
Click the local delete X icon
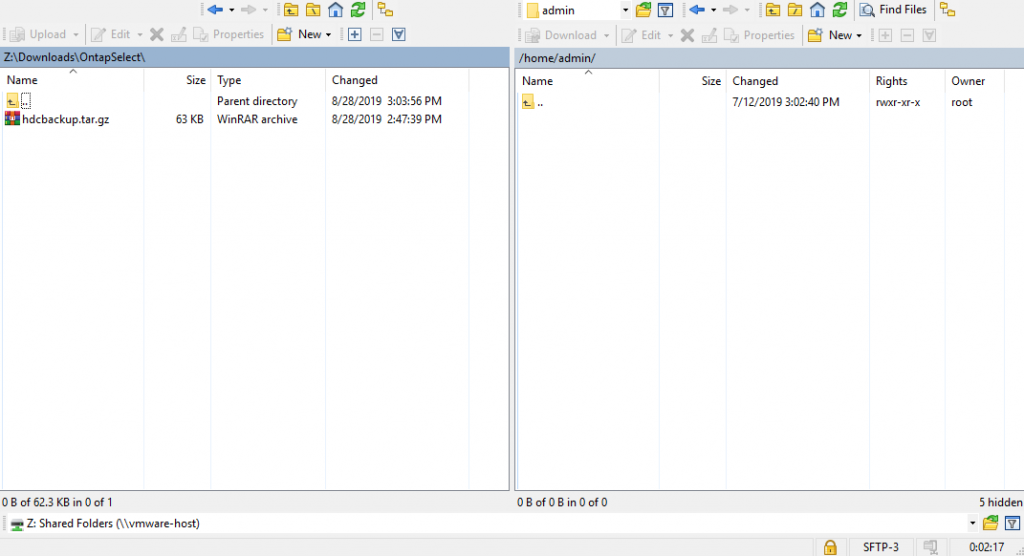point(157,35)
